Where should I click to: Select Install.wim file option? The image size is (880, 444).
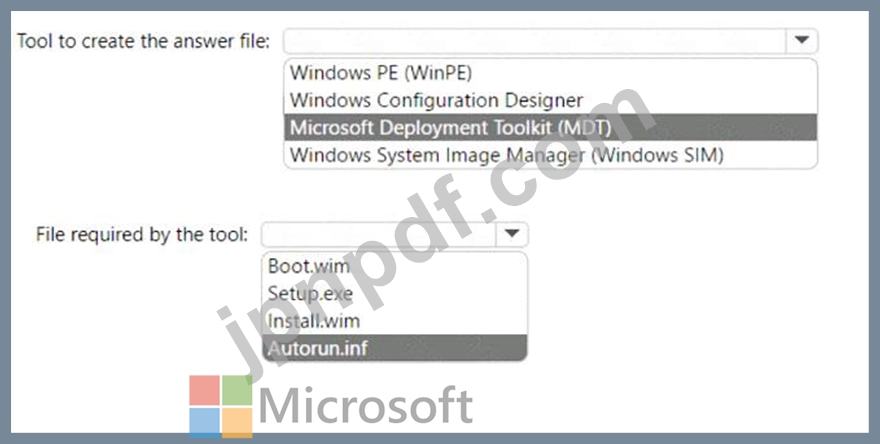click(395, 321)
